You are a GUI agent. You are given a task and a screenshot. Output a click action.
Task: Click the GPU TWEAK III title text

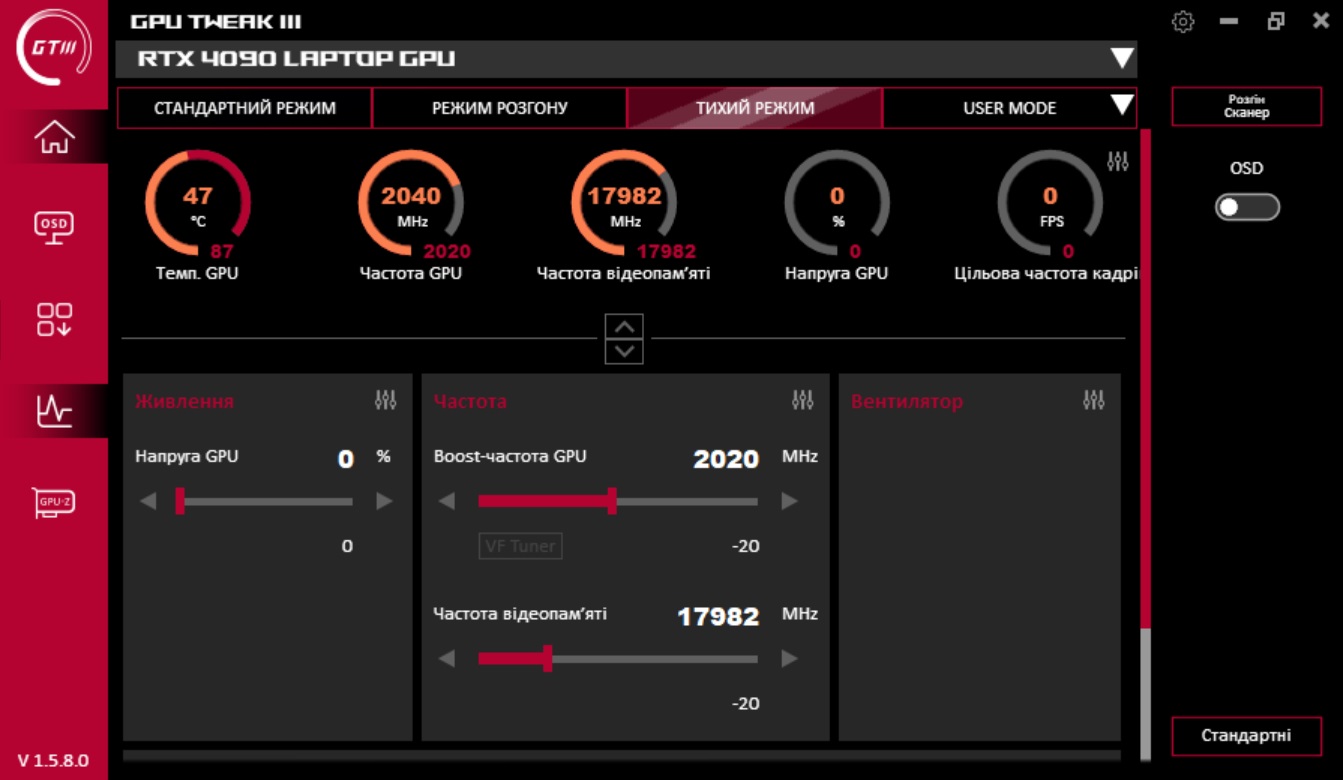point(215,22)
